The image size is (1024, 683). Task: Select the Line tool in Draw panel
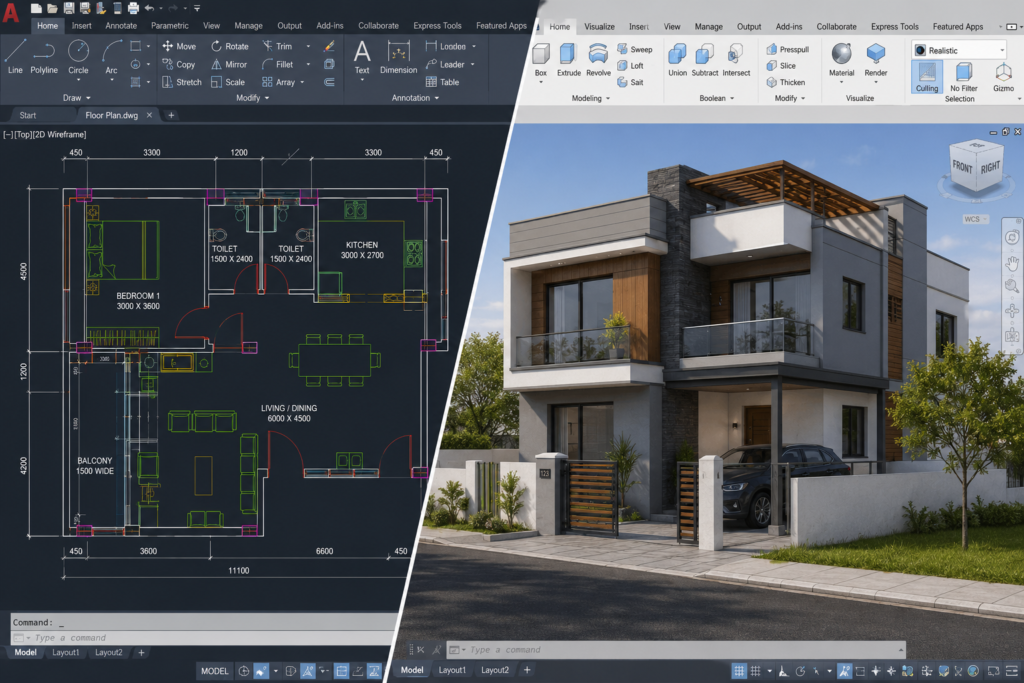pos(15,56)
